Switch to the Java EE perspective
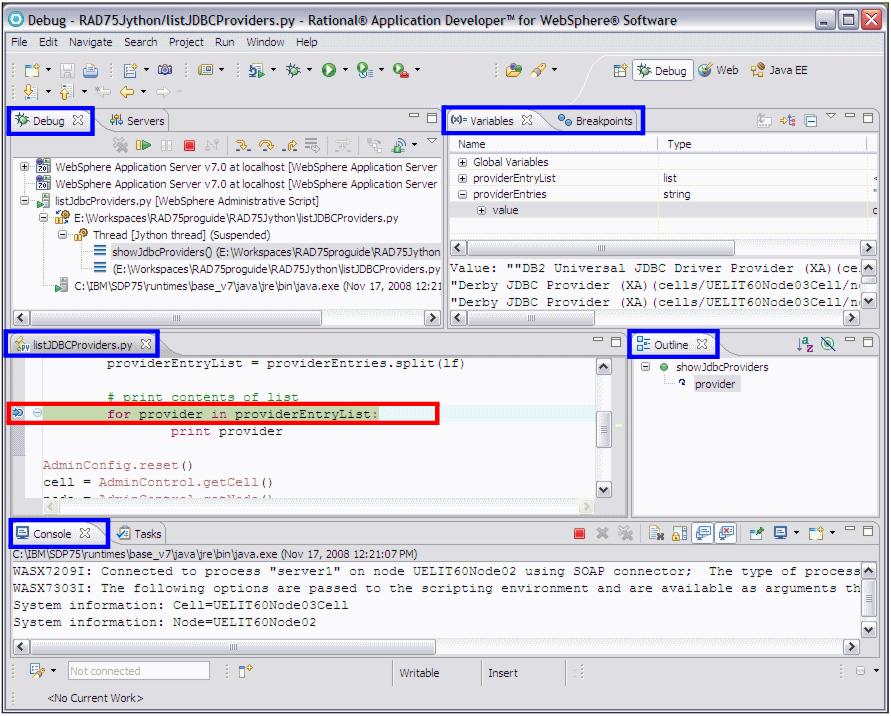 pyautogui.click(x=778, y=70)
